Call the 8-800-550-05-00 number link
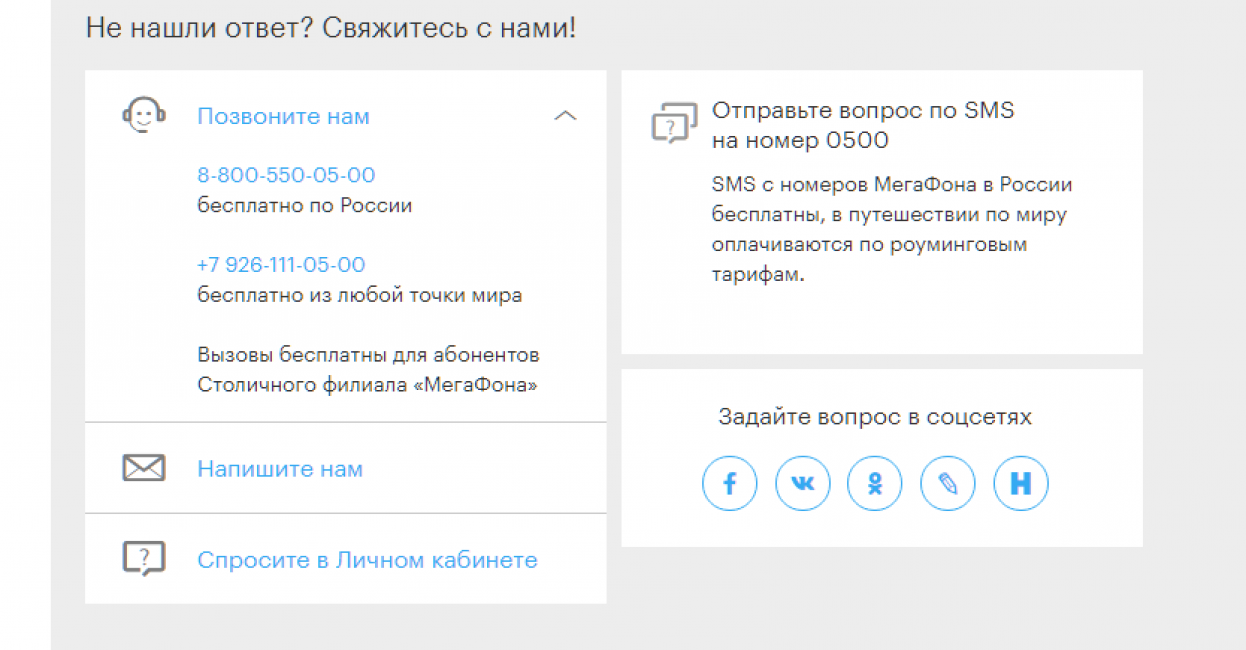This screenshot has width=1246, height=650. coord(286,175)
